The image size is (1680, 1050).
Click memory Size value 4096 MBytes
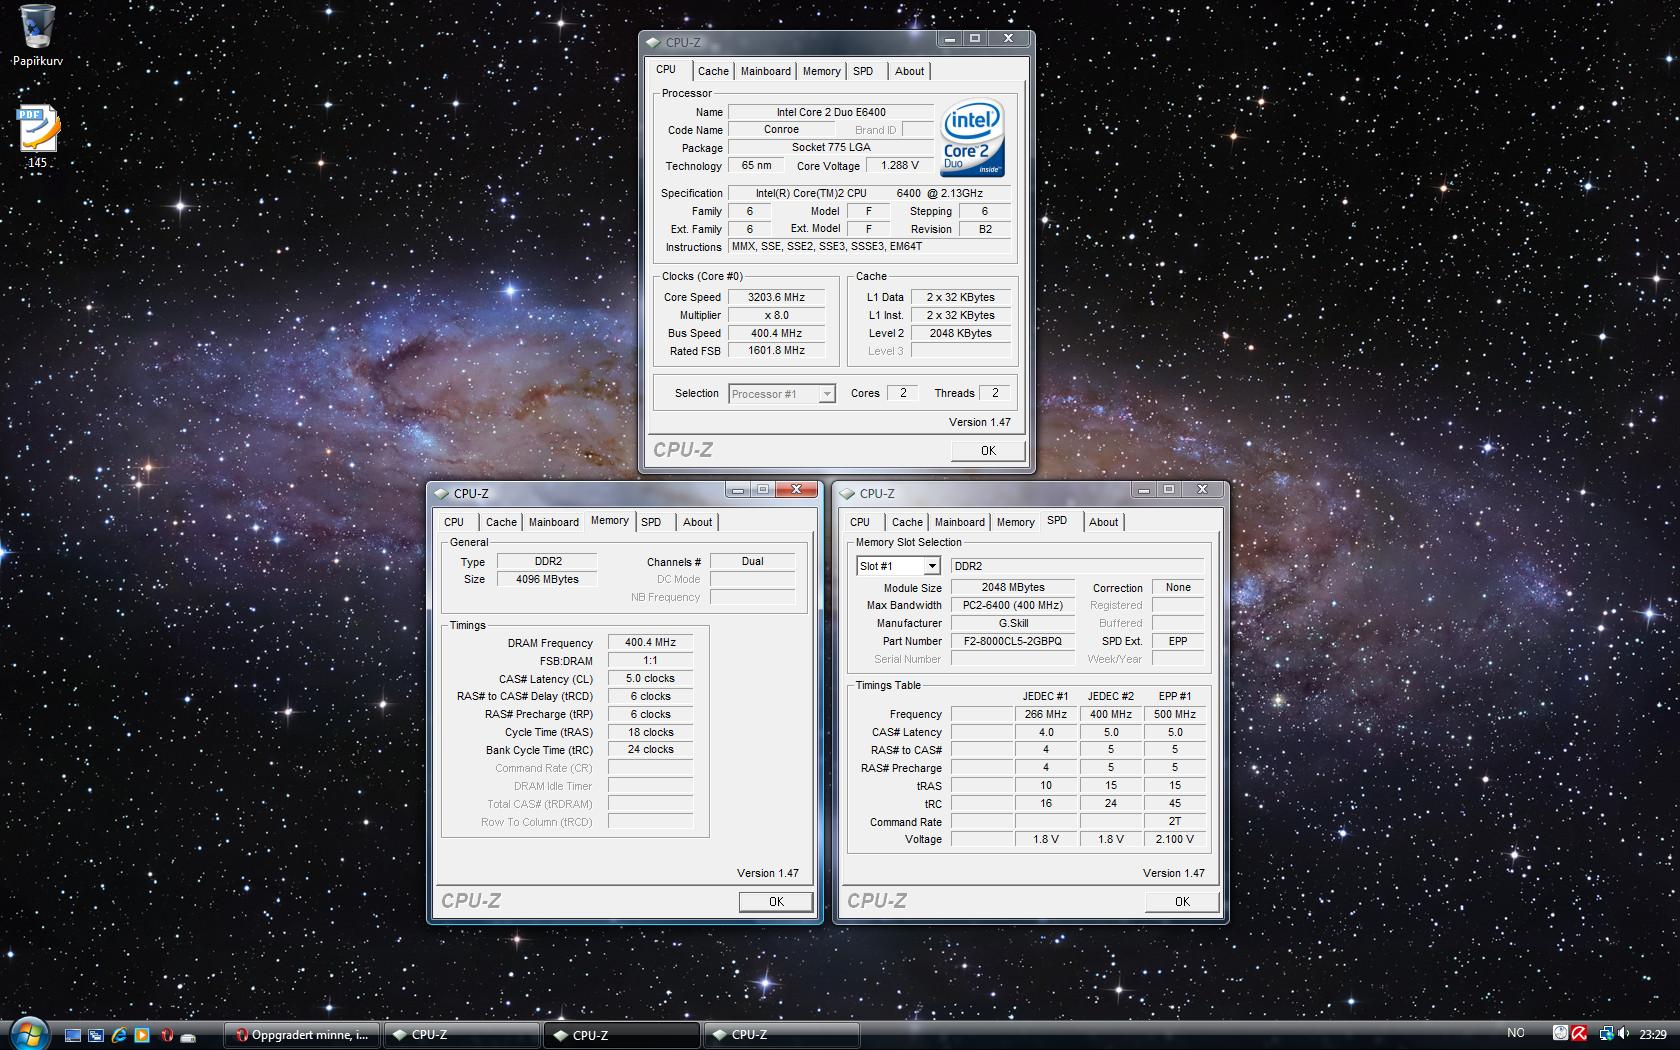point(547,579)
